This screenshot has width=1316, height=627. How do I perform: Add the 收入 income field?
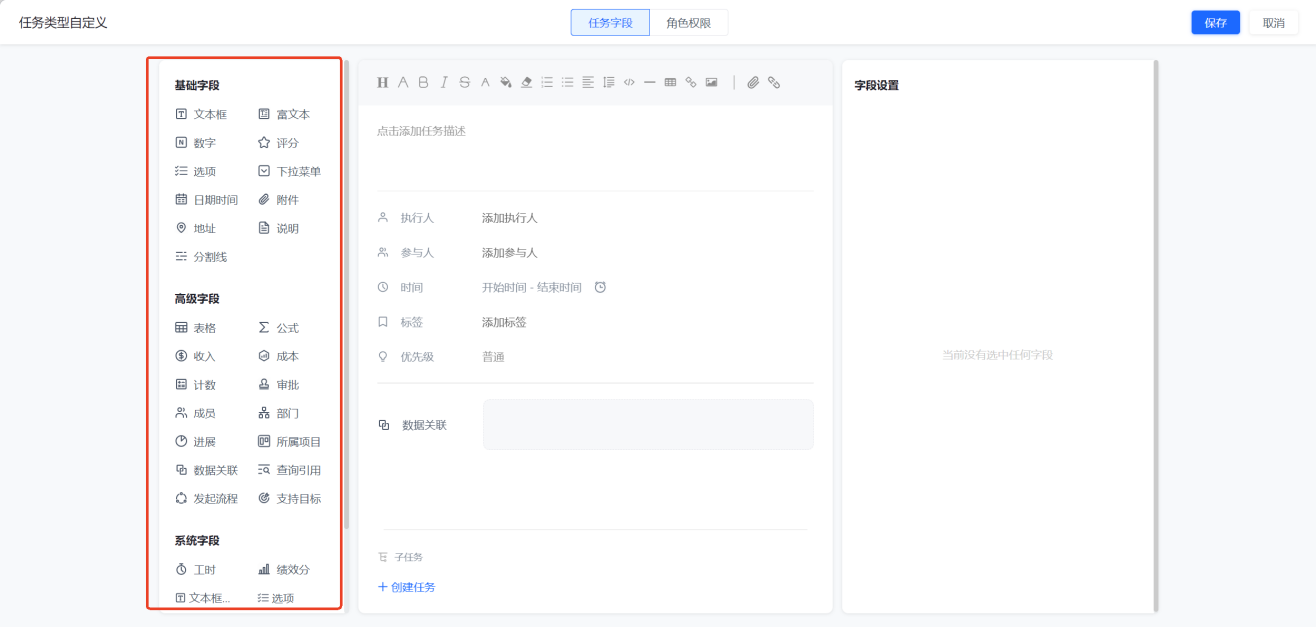(195, 356)
